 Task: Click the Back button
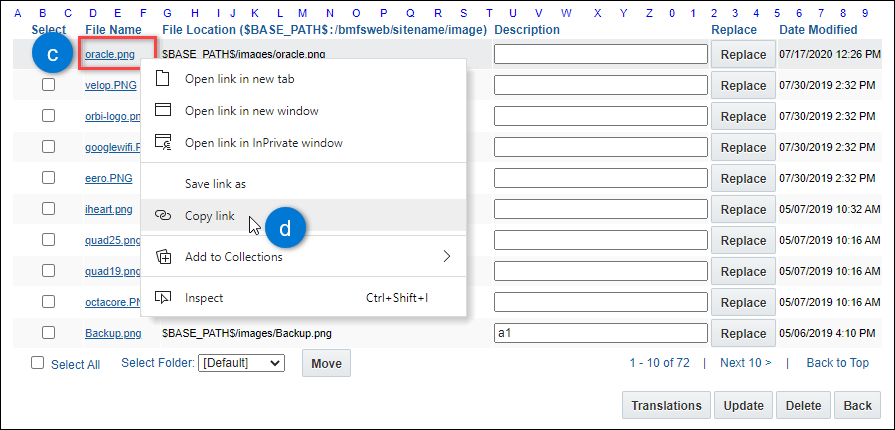click(x=857, y=405)
